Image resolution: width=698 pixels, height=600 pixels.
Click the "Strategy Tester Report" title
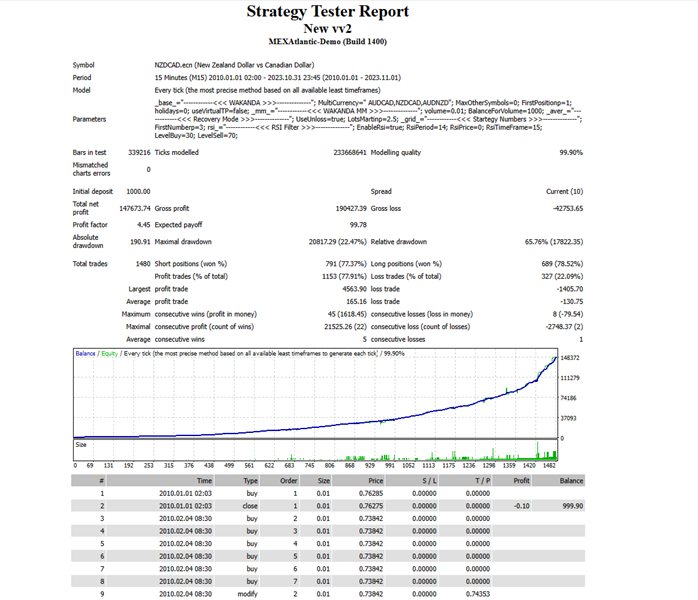(328, 11)
